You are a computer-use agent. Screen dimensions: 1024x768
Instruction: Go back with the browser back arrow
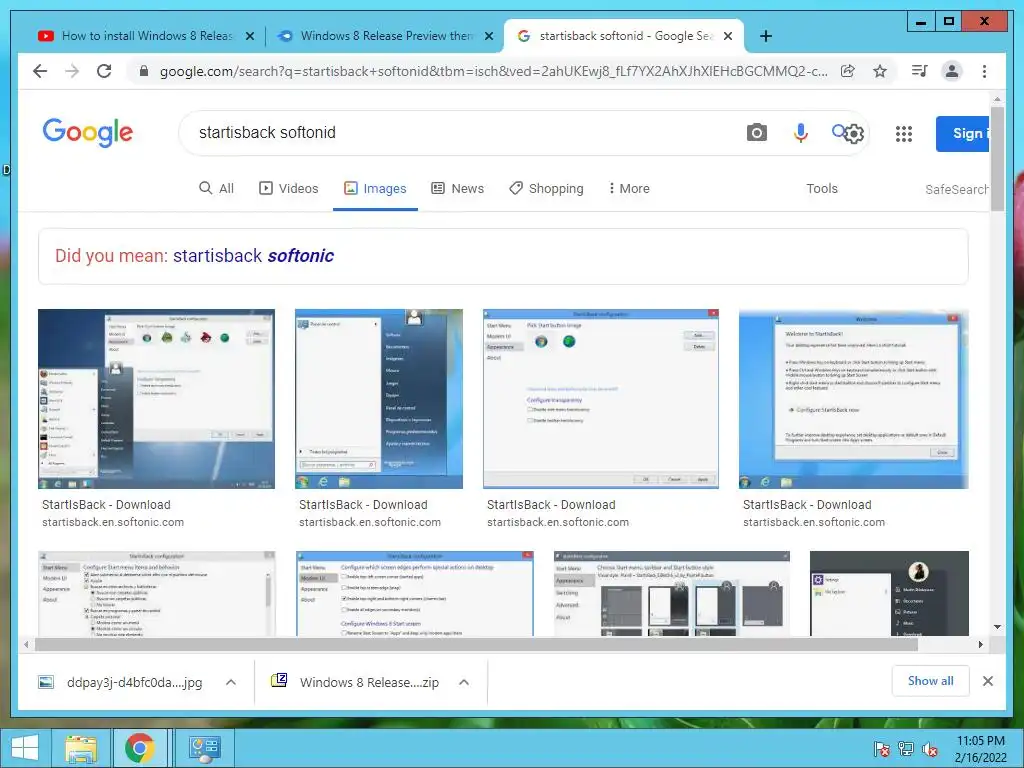coord(40,71)
